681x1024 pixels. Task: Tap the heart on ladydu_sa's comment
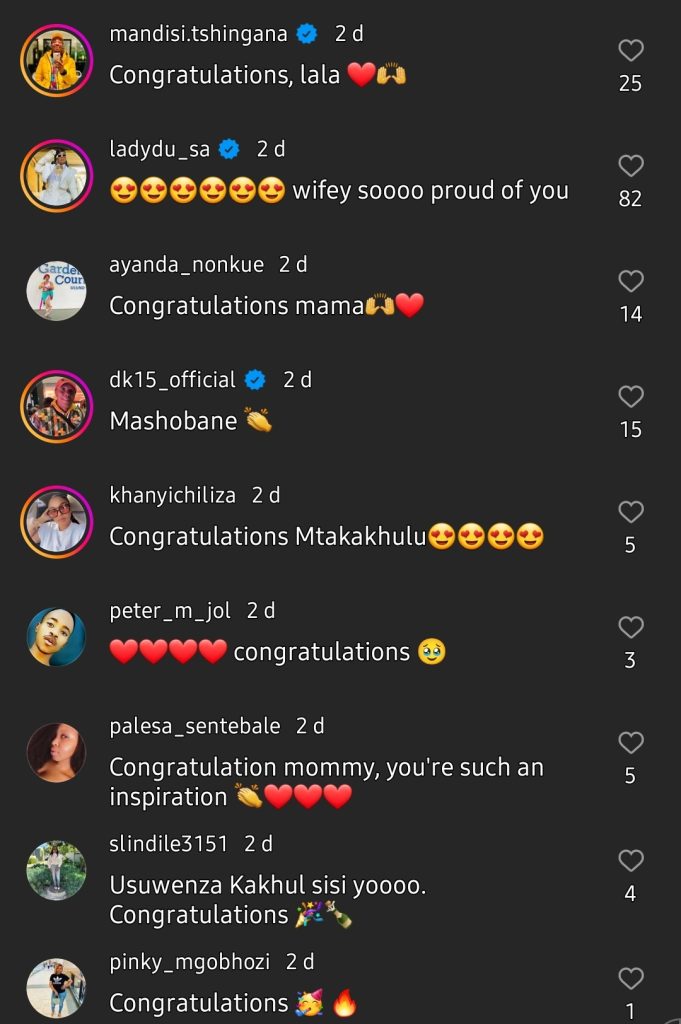pos(630,166)
